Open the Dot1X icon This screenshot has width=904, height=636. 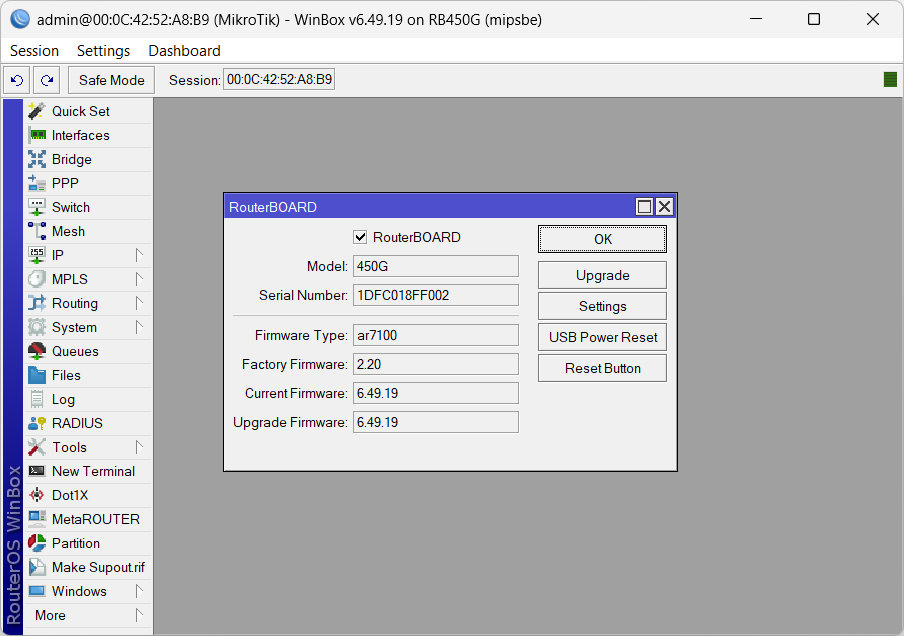tap(37, 495)
